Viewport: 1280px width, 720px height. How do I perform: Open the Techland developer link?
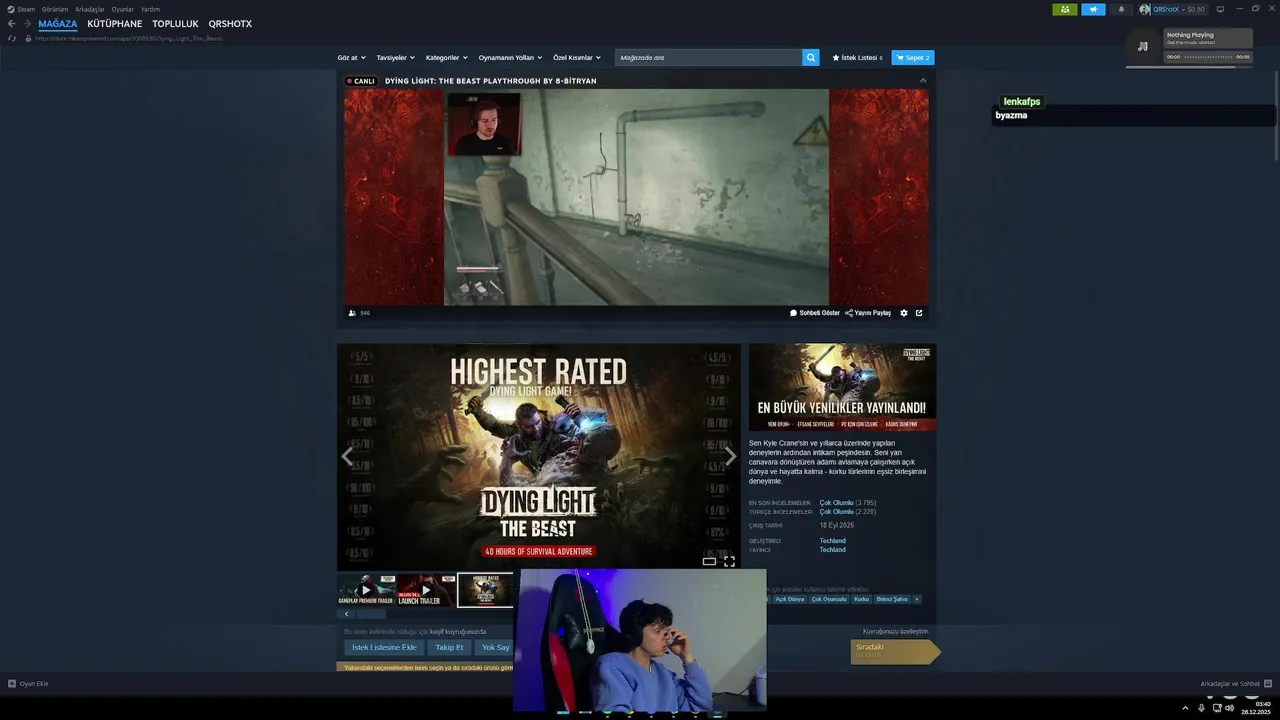pyautogui.click(x=832, y=541)
